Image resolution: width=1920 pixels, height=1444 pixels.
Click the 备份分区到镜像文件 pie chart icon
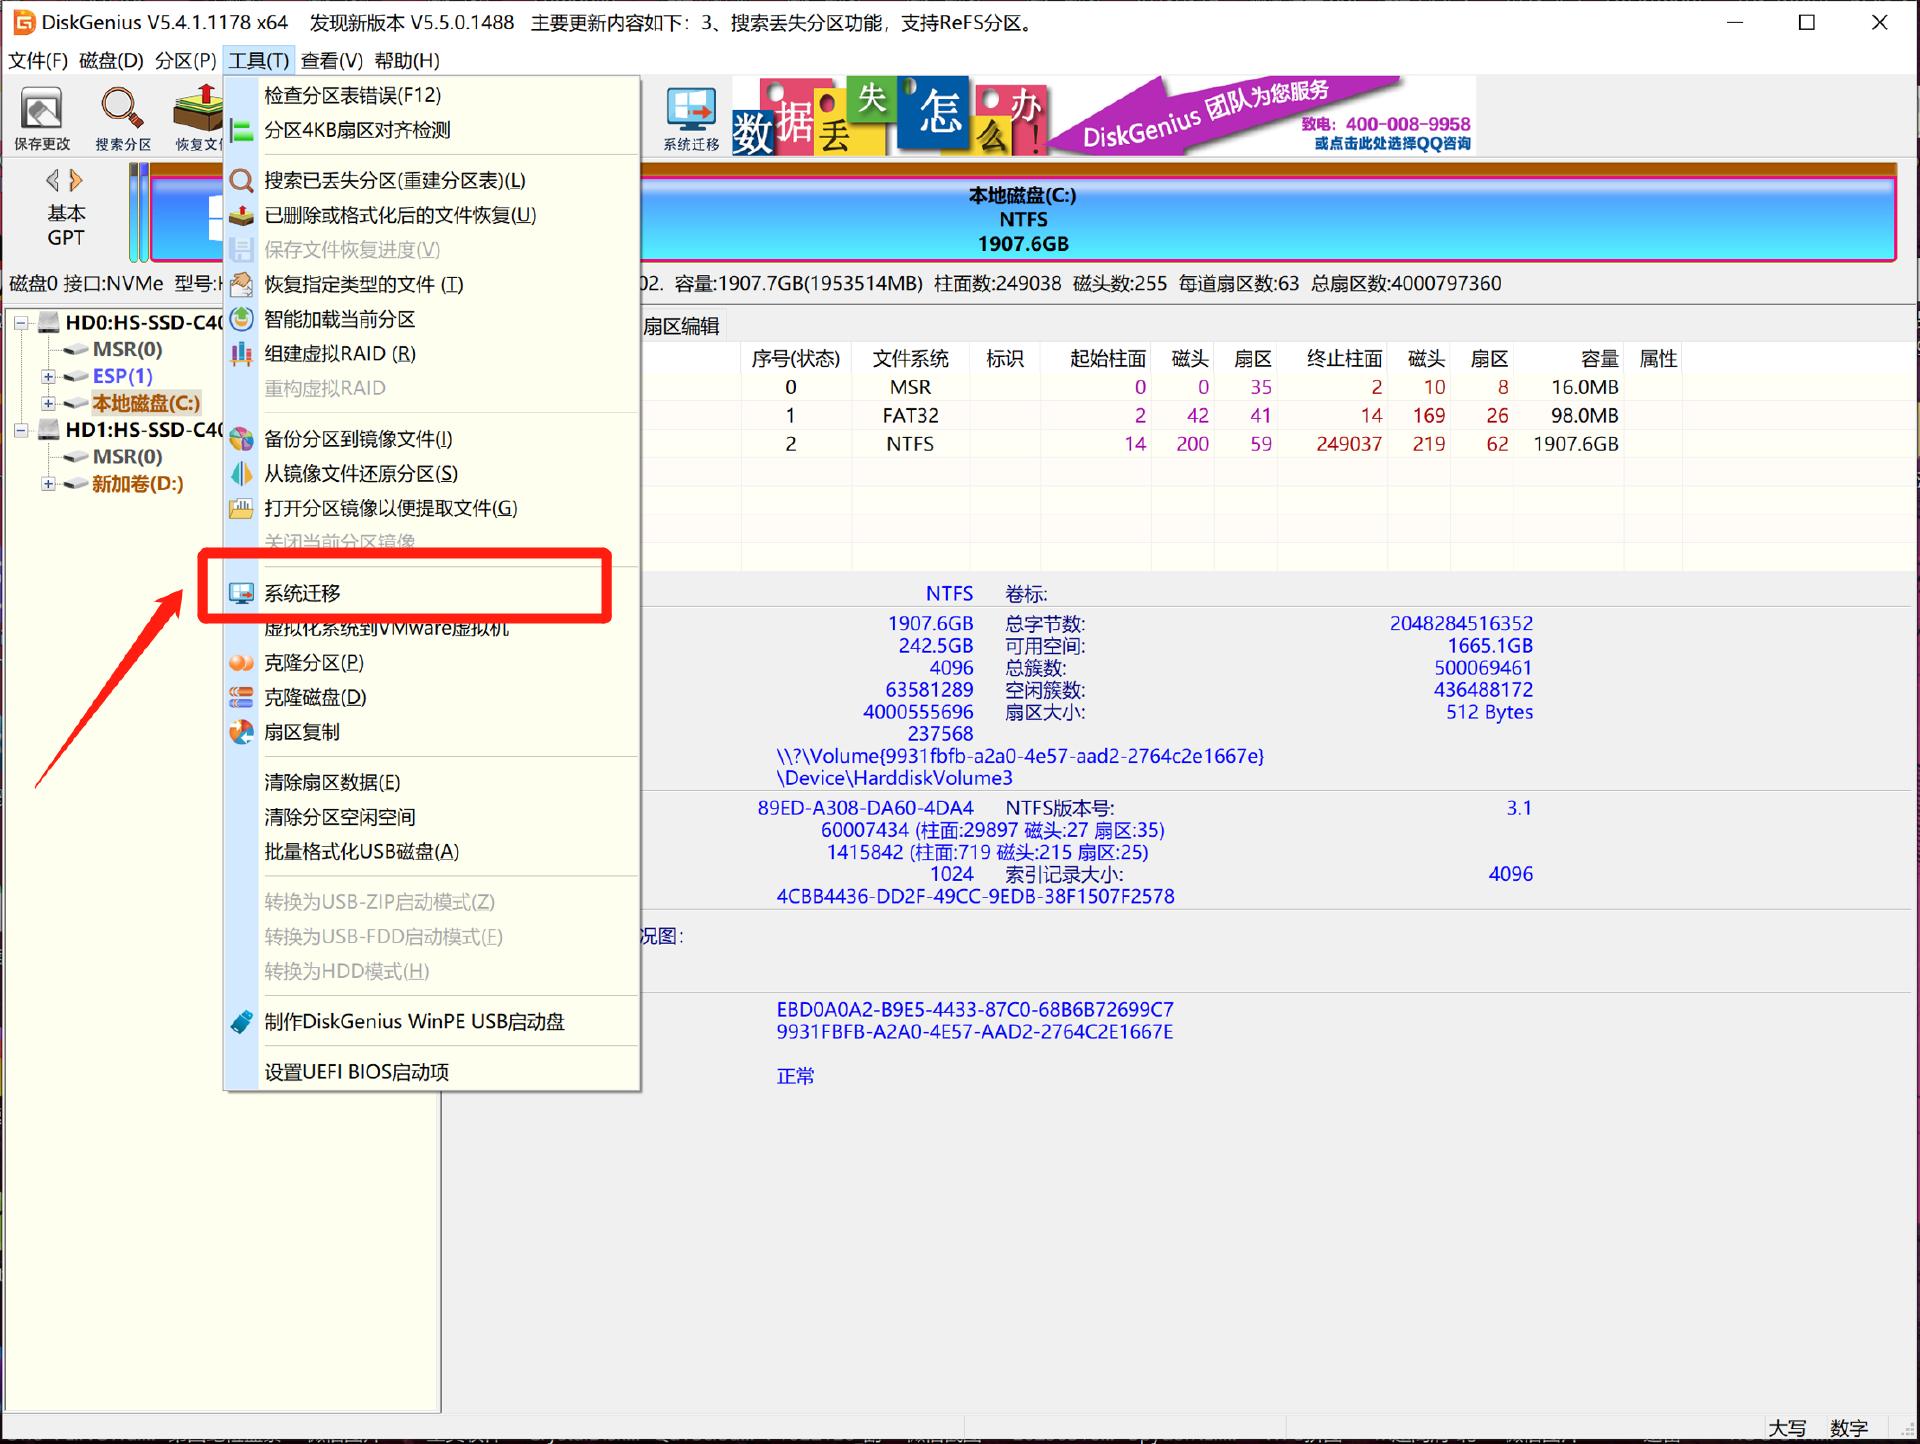click(x=240, y=439)
